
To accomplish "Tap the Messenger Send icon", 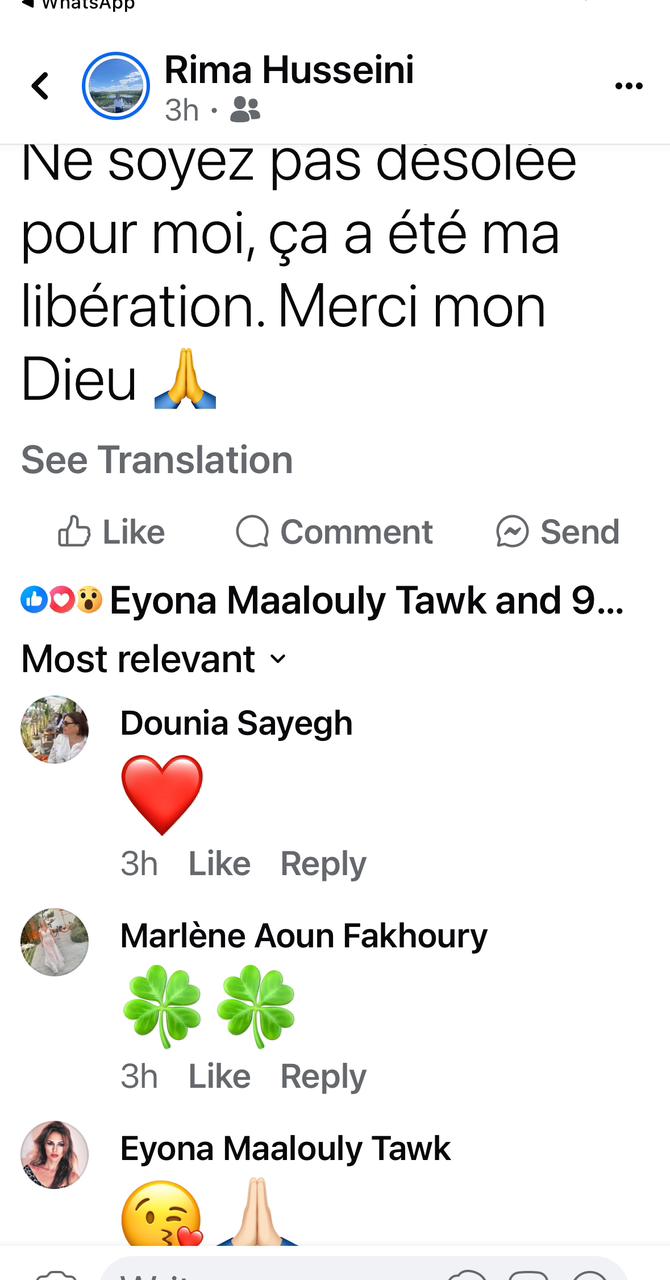I will [x=512, y=532].
